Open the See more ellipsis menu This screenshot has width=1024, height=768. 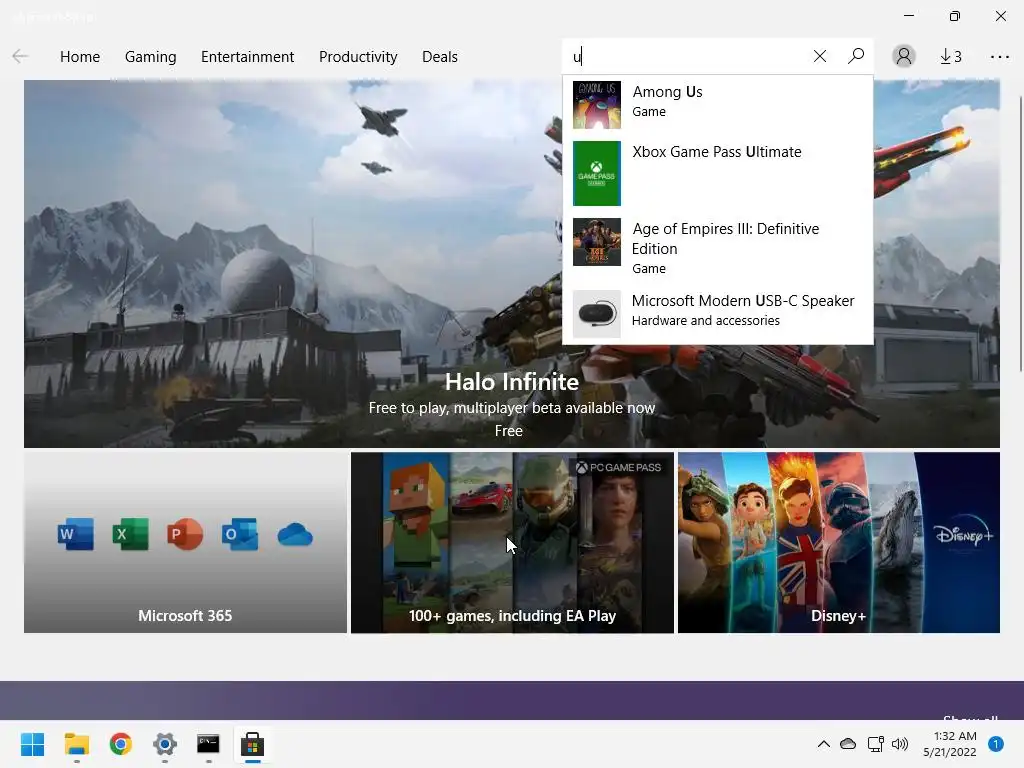pos(999,57)
